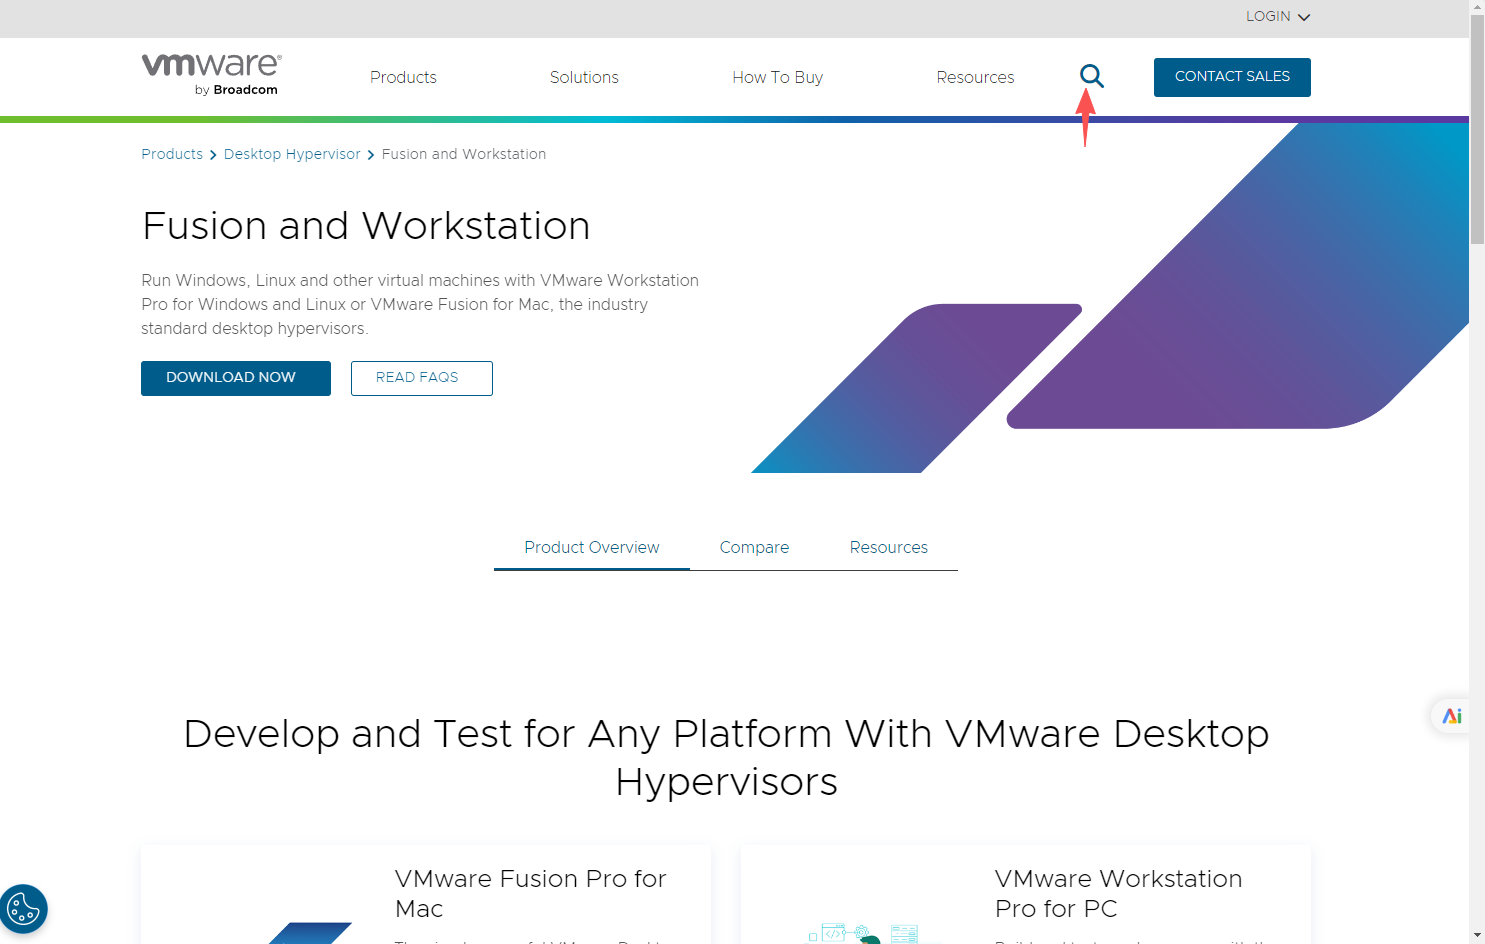The image size is (1485, 944).
Task: Click the READ FAQS button
Action: [x=422, y=378]
